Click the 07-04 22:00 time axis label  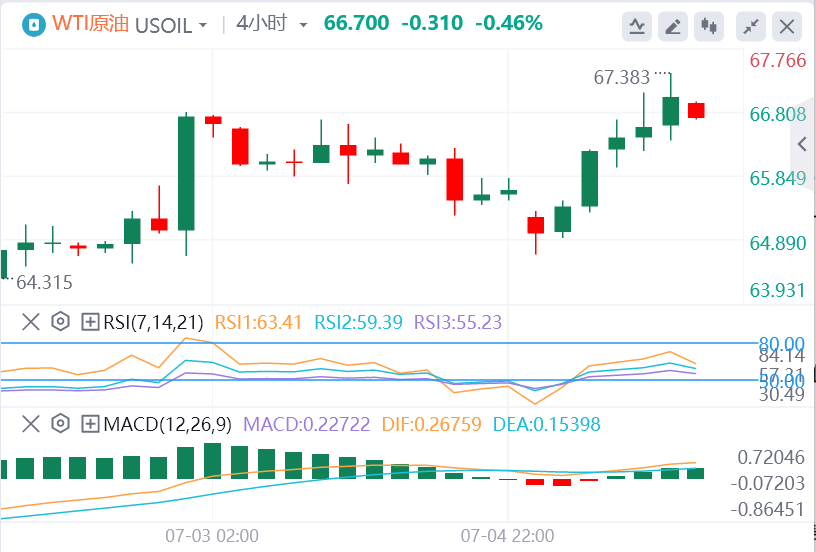[x=508, y=535]
